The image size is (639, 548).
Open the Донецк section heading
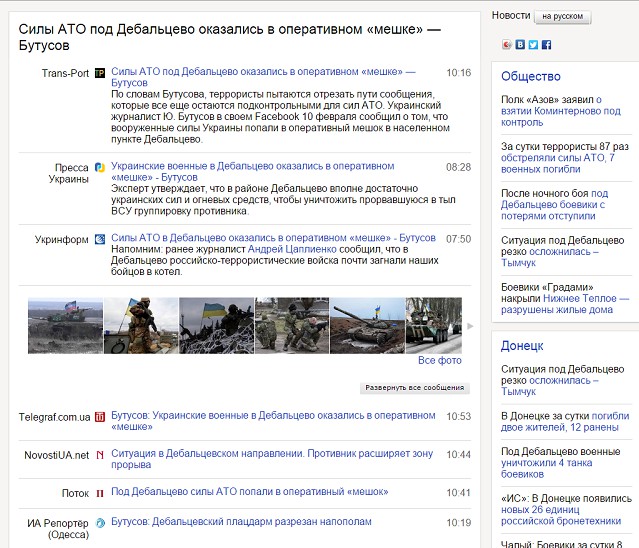522,346
